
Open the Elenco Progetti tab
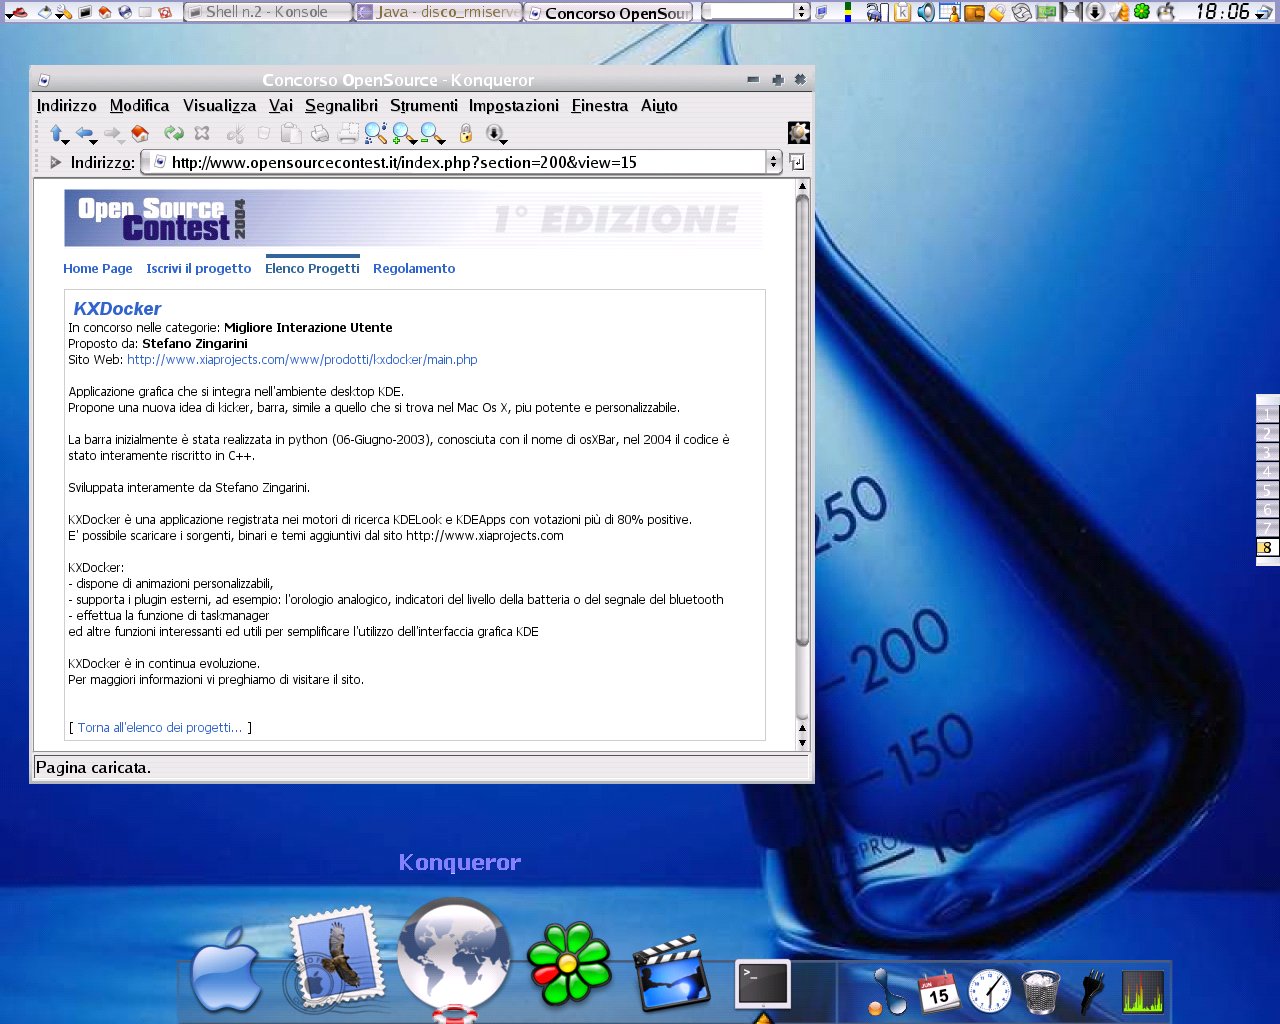[x=312, y=268]
